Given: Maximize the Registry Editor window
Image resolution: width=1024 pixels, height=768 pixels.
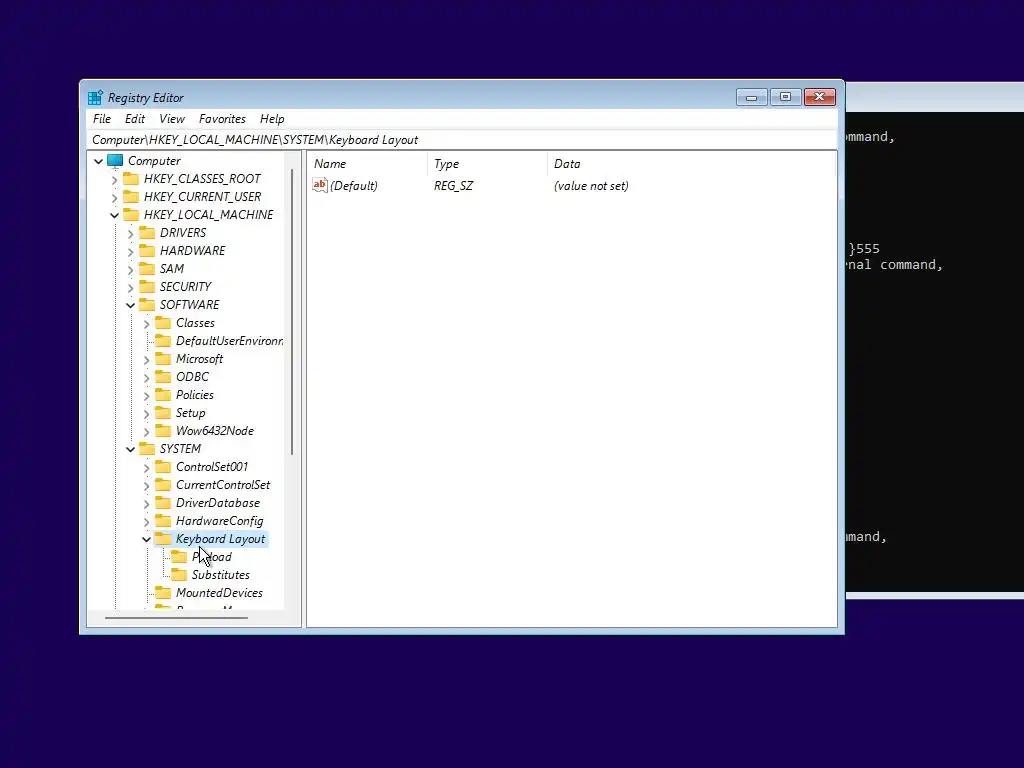Looking at the screenshot, I should coord(786,97).
